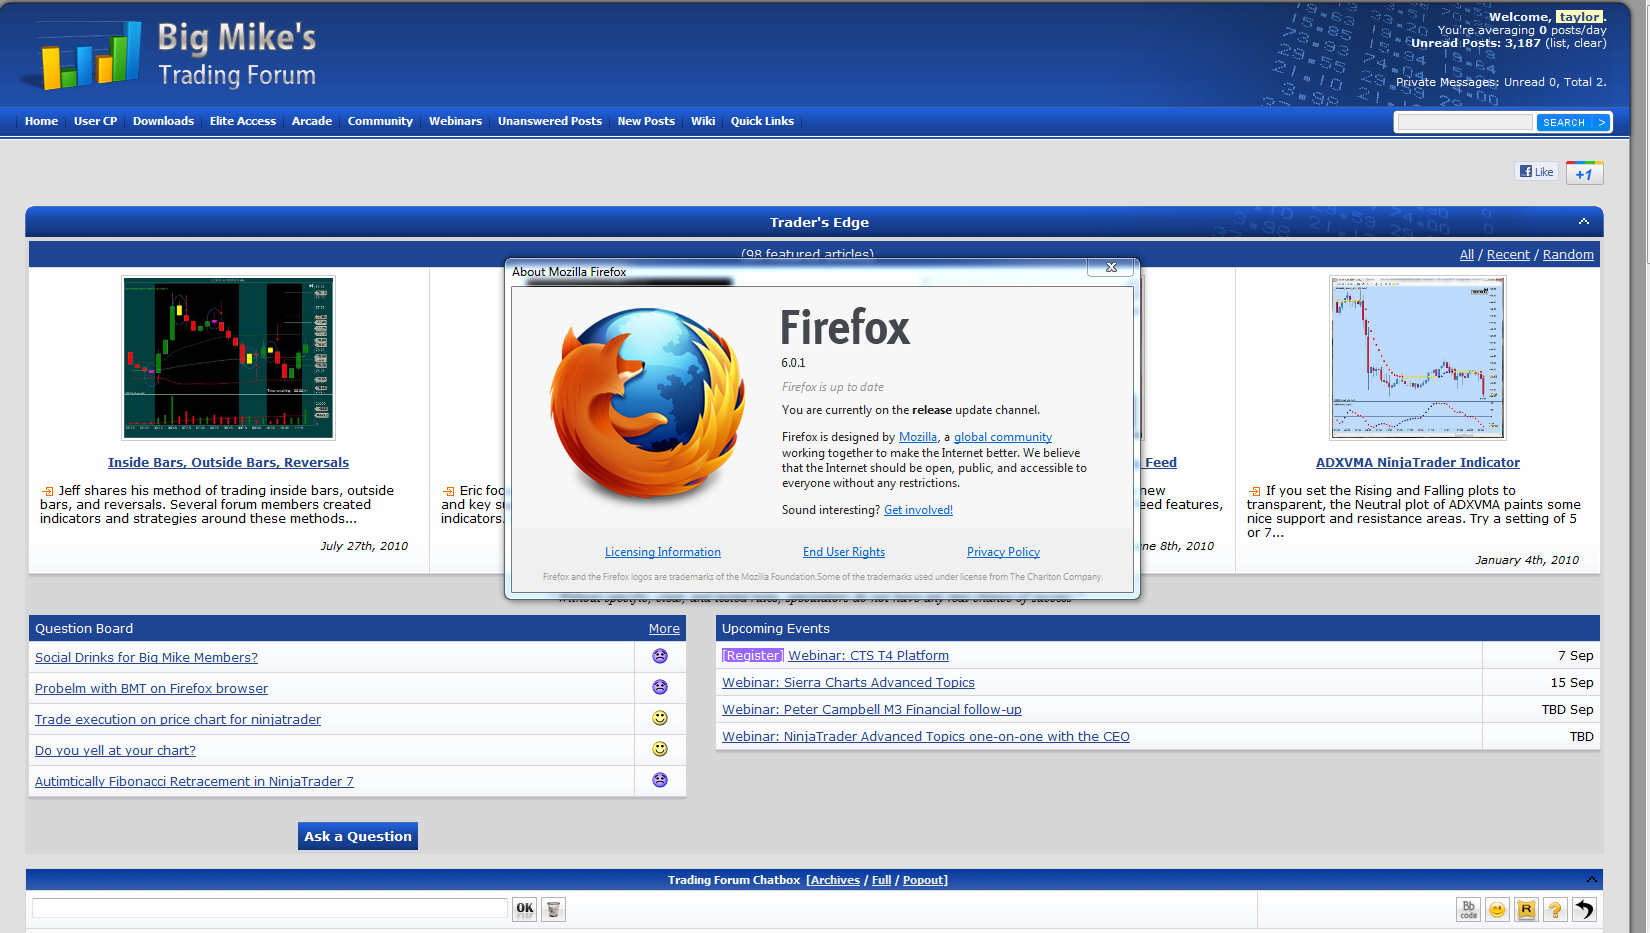Click the Facebook Like button

(1536, 172)
